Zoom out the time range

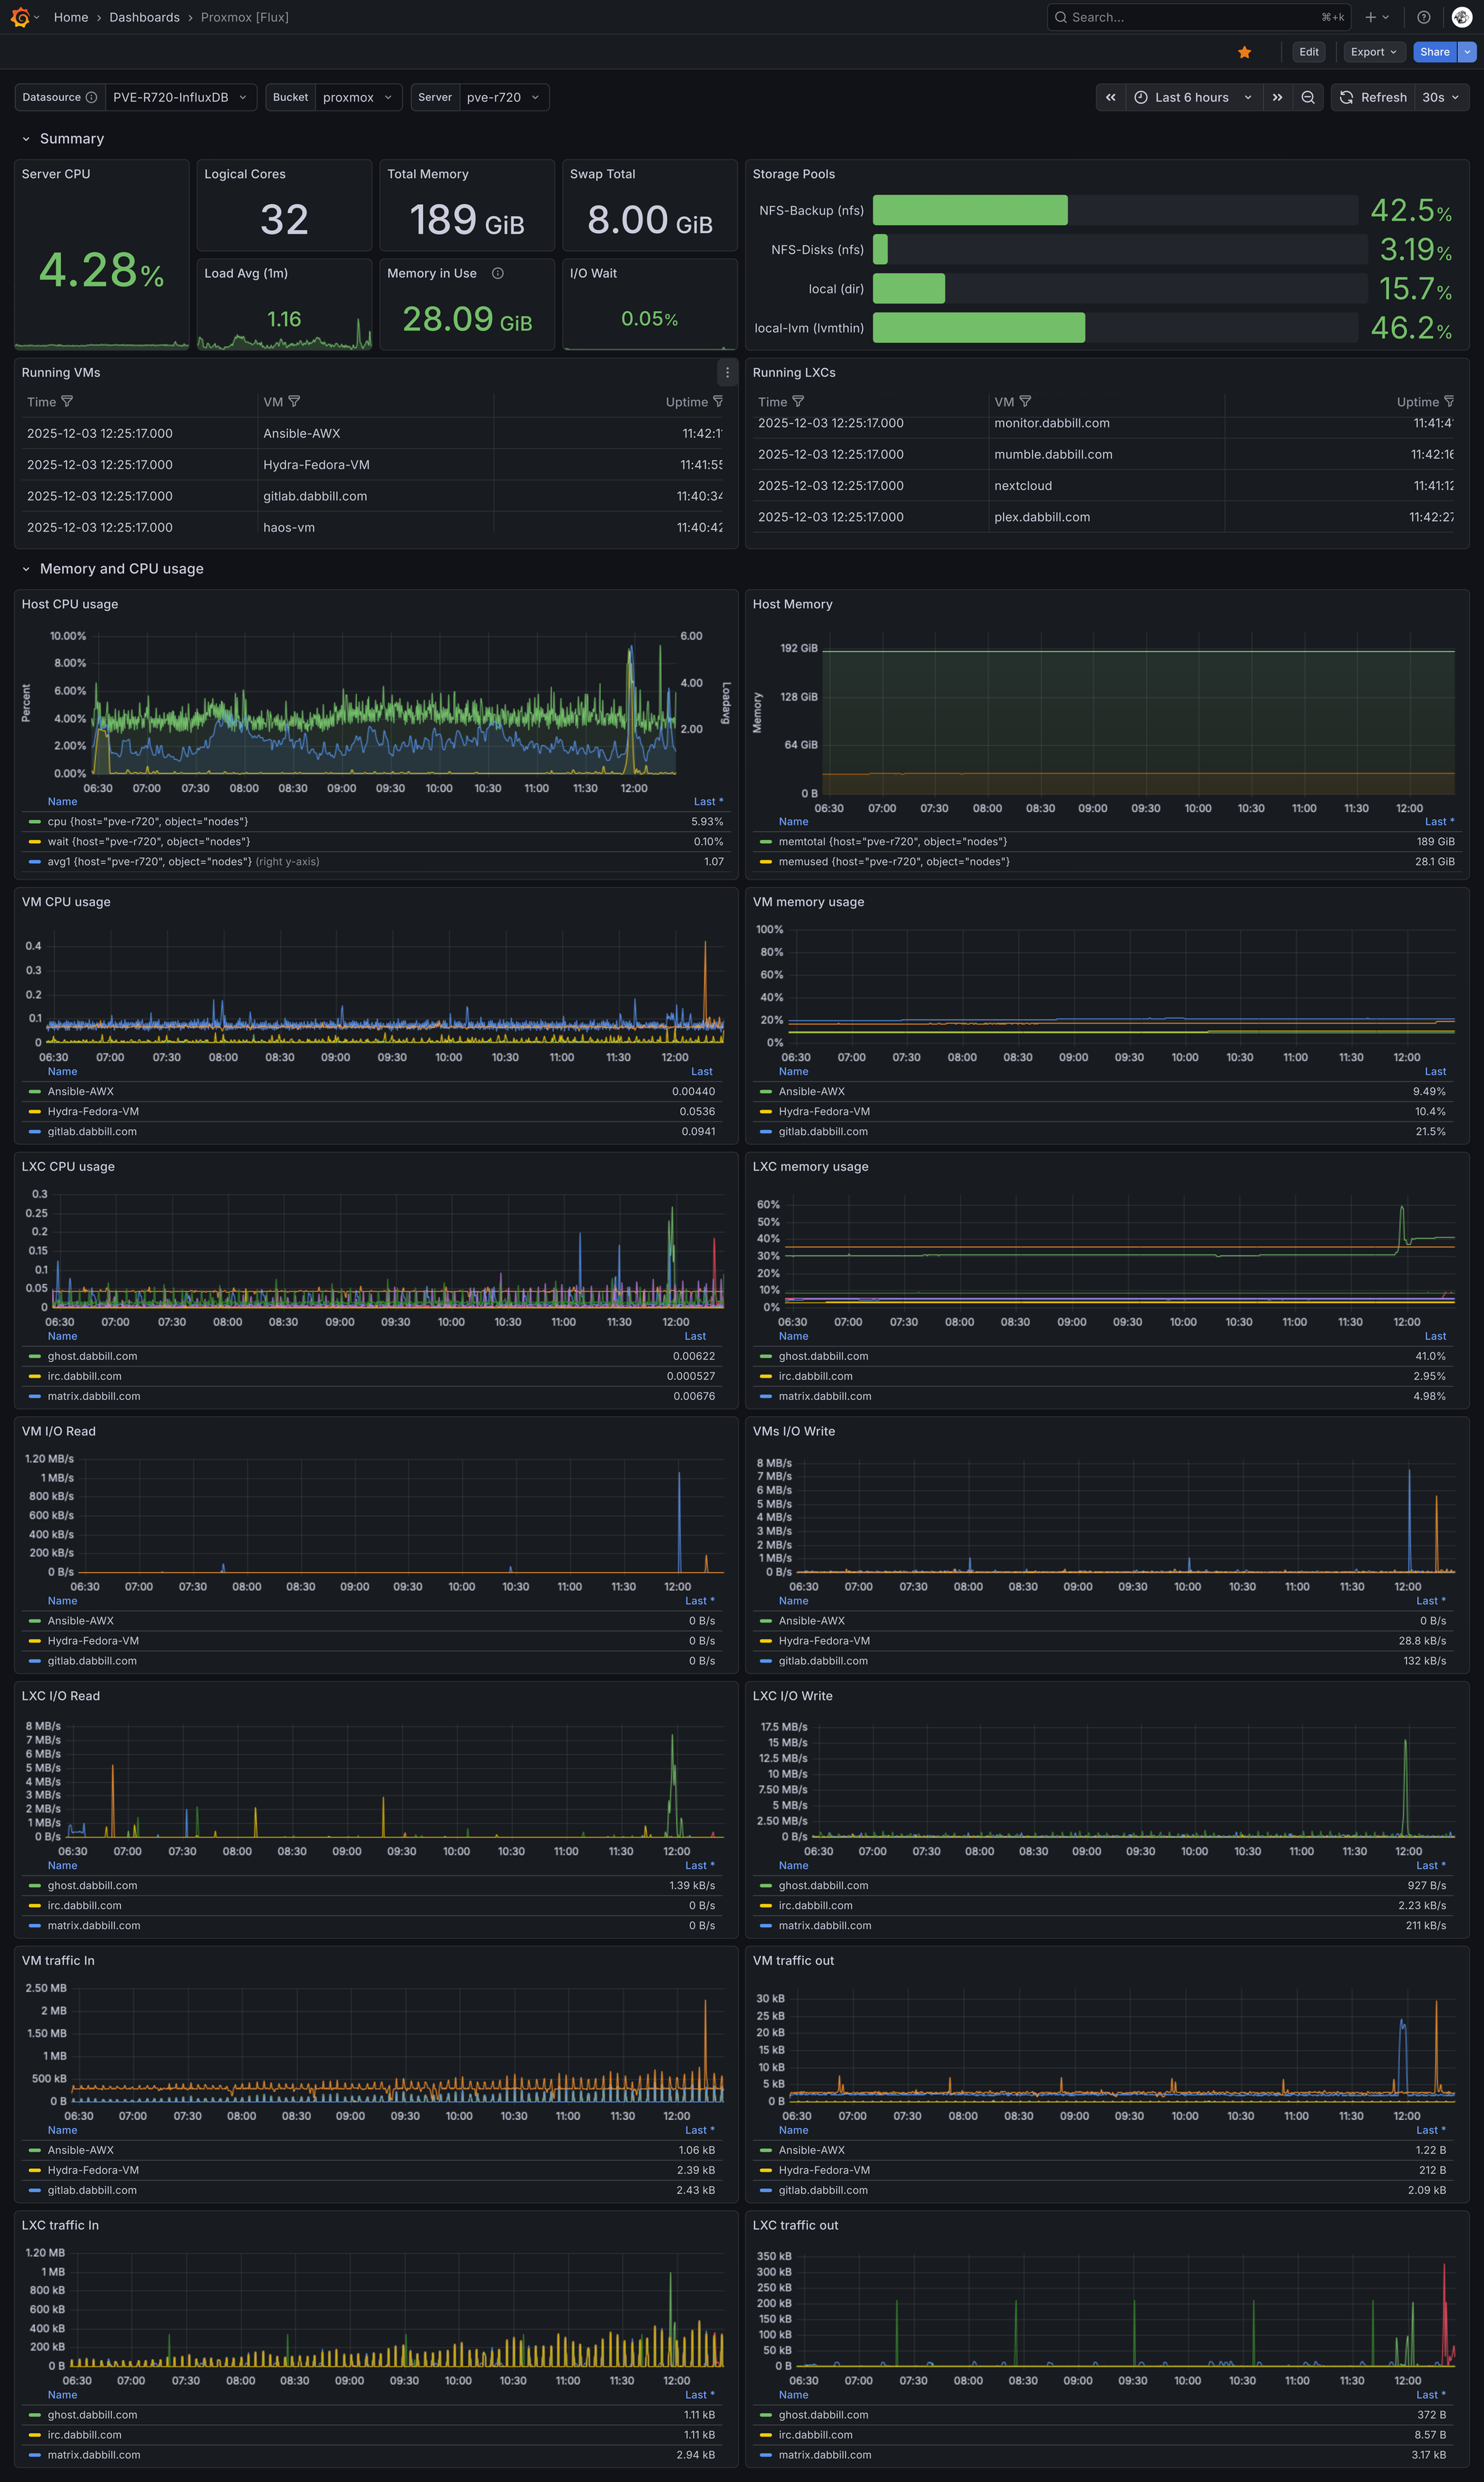pos(1307,97)
